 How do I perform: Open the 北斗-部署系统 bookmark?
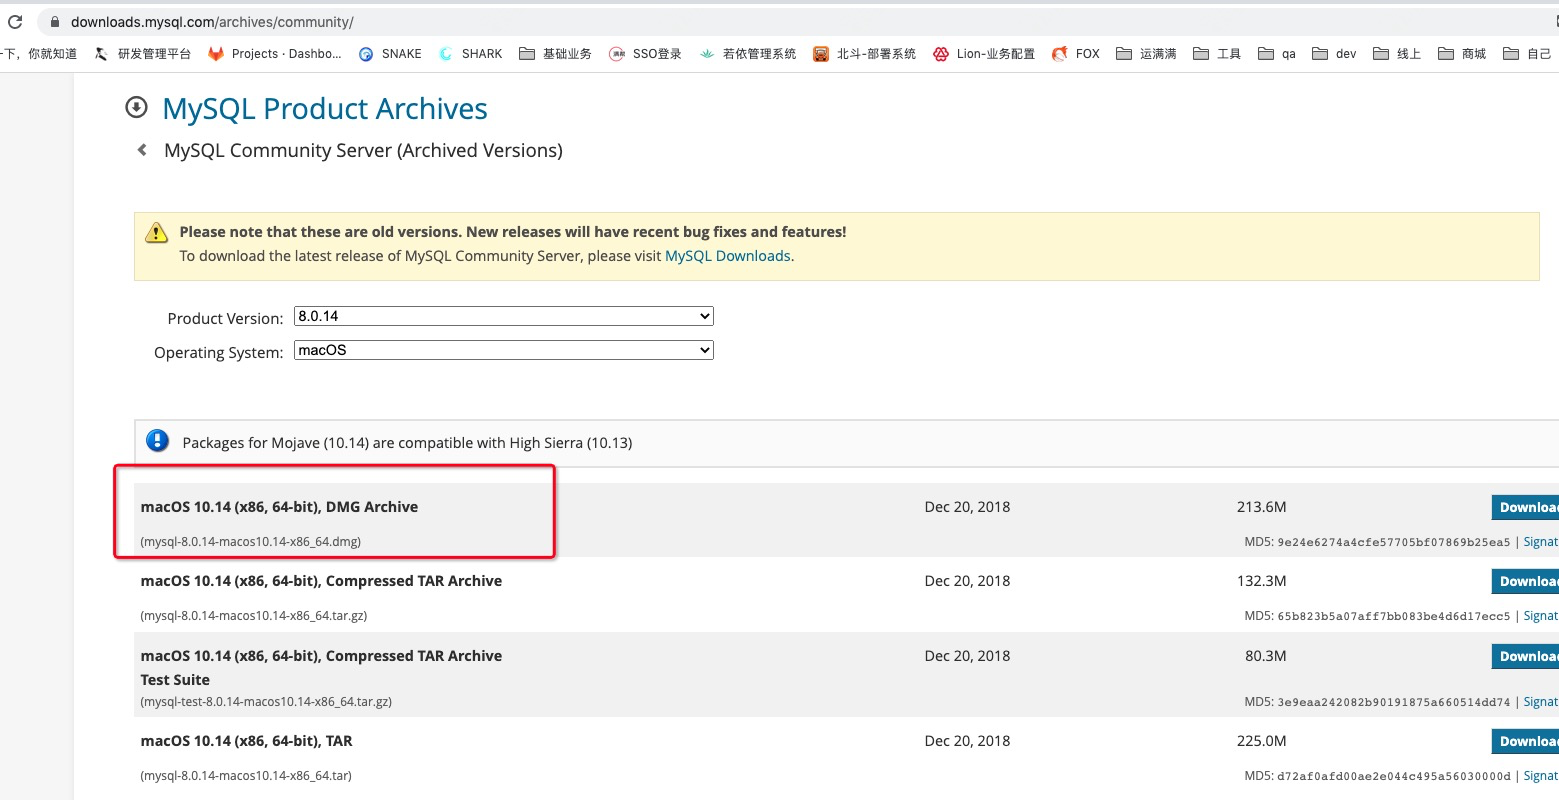(x=864, y=54)
